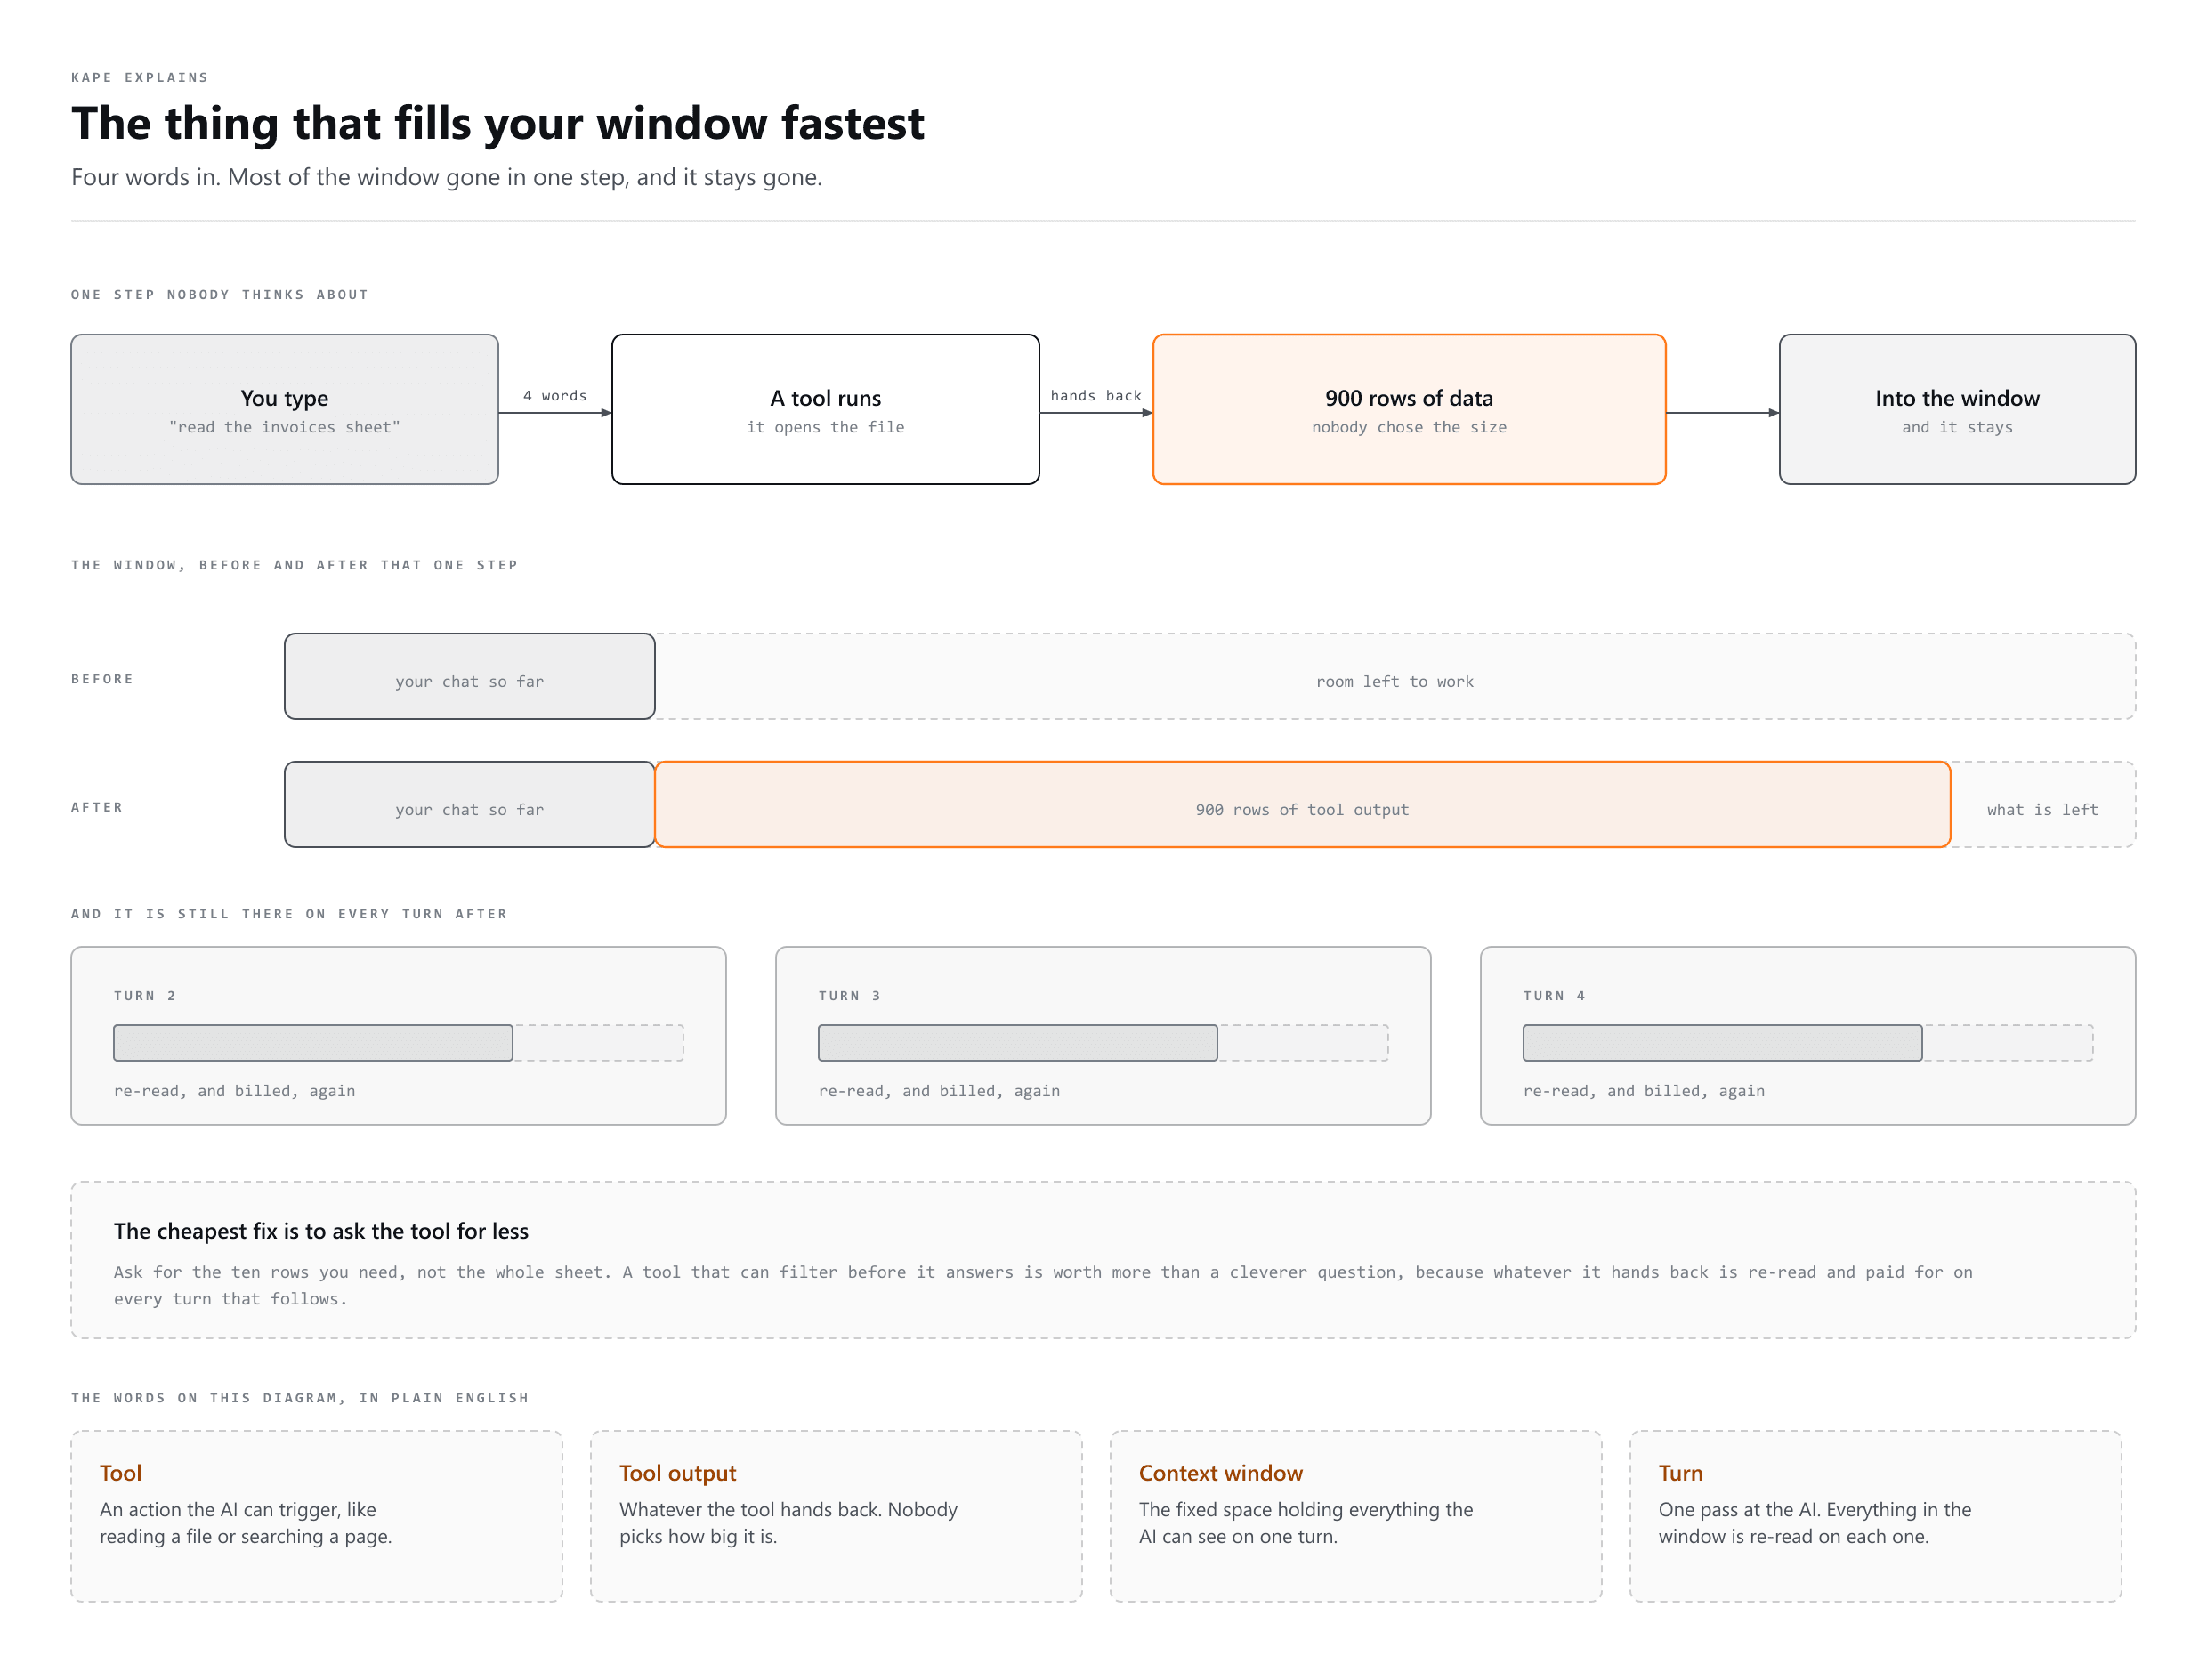Open the 'Tool output' glossary card
The image size is (2207, 1680).
[x=835, y=1515]
